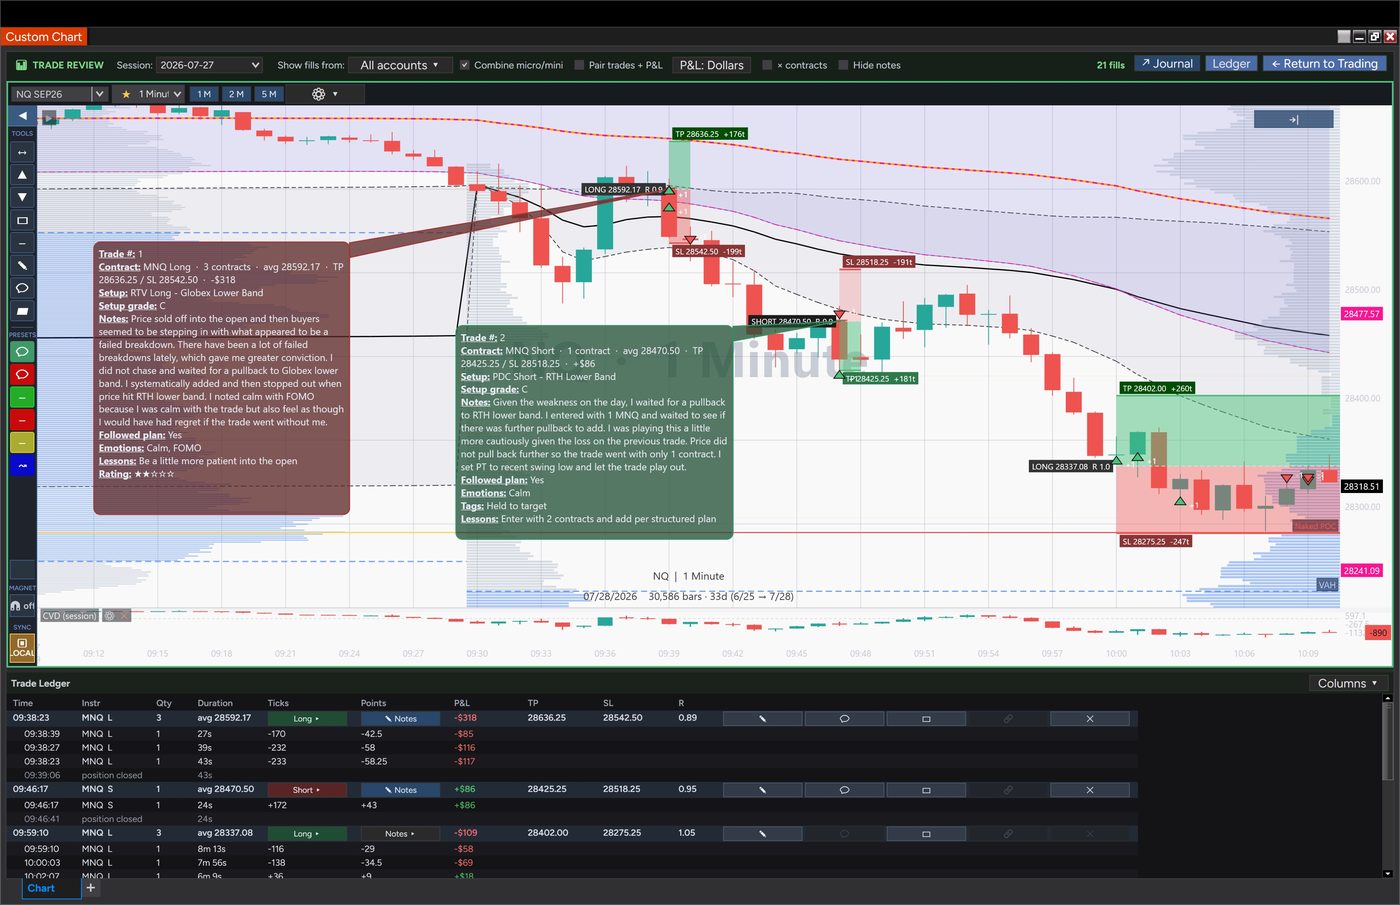Image resolution: width=1400 pixels, height=905 pixels.
Task: Toggle the P&L: Dollars display button
Action: [x=712, y=65]
